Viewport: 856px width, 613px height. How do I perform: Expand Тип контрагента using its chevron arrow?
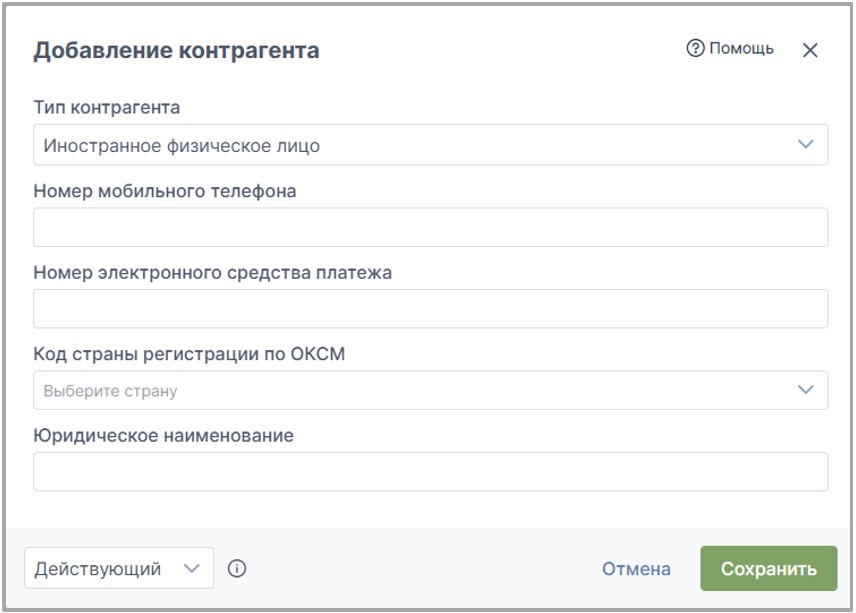806,145
